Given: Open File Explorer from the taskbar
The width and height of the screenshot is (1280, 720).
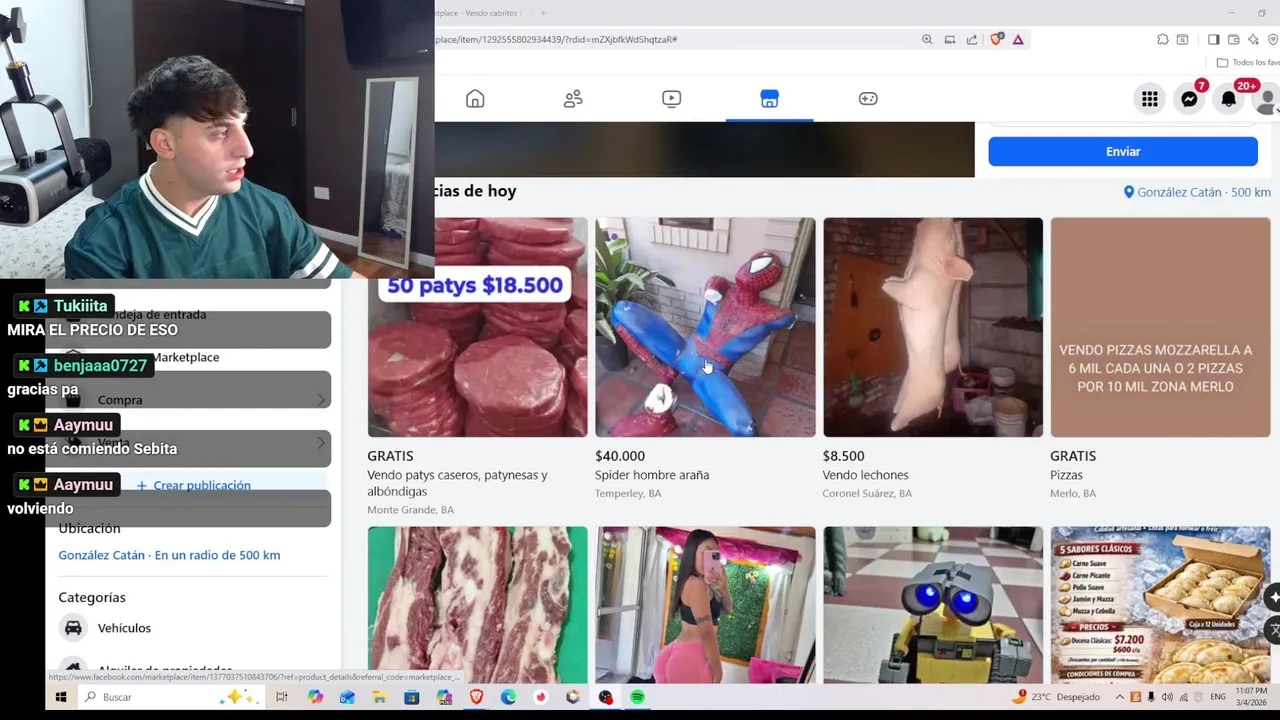Looking at the screenshot, I should click(x=379, y=697).
